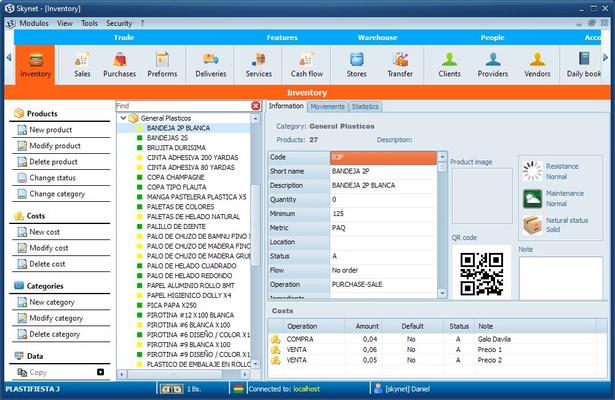Viewport: 615px width, 400px height.
Task: Click the Bolivia flag icon in status bar
Action: (238, 389)
